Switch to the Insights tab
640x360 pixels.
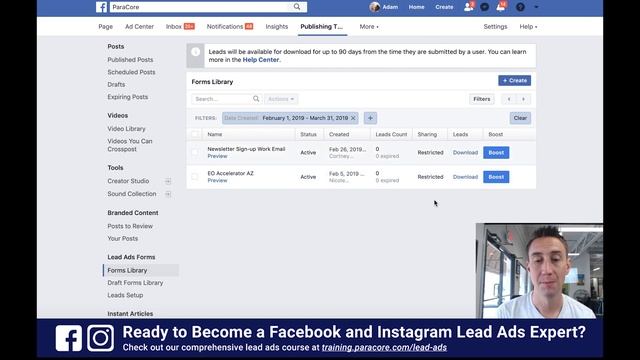pos(277,27)
